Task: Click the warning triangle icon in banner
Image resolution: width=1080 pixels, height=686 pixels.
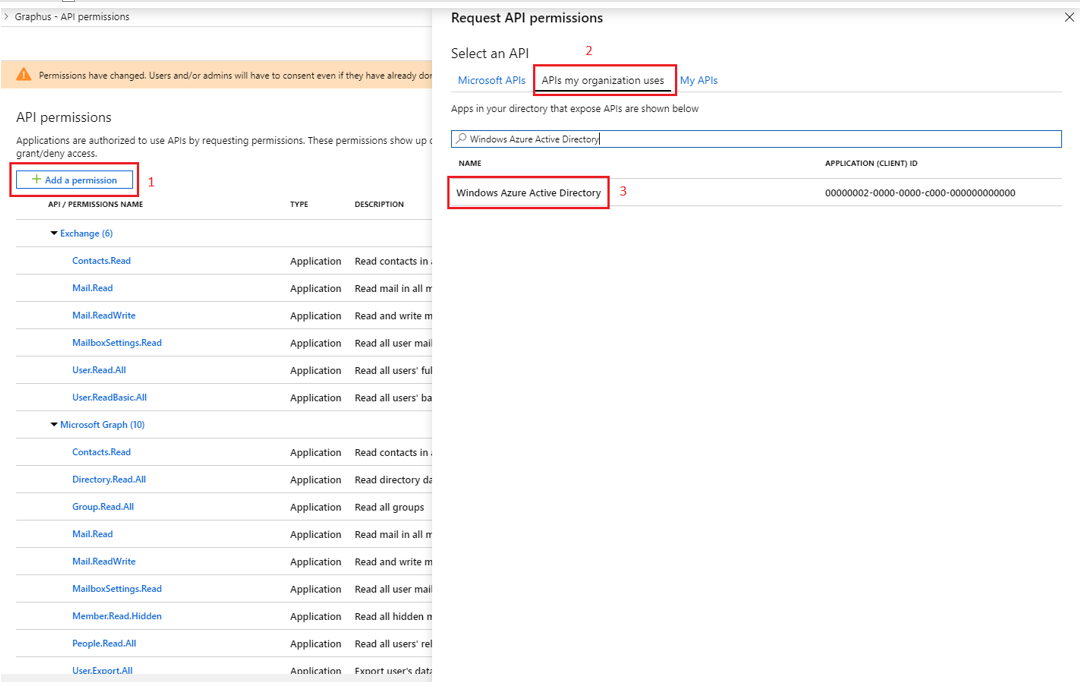Action: tap(23, 74)
